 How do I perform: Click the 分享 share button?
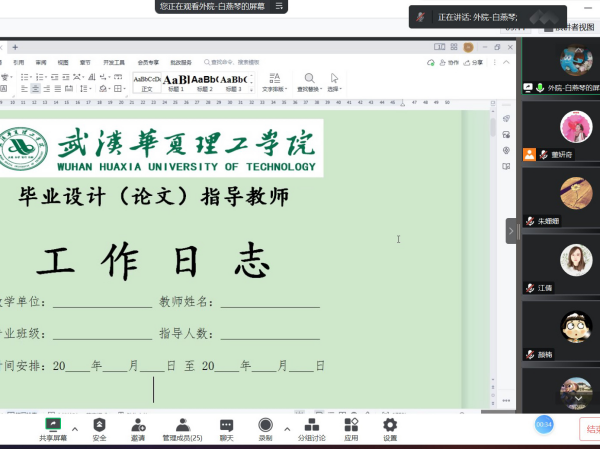click(473, 62)
